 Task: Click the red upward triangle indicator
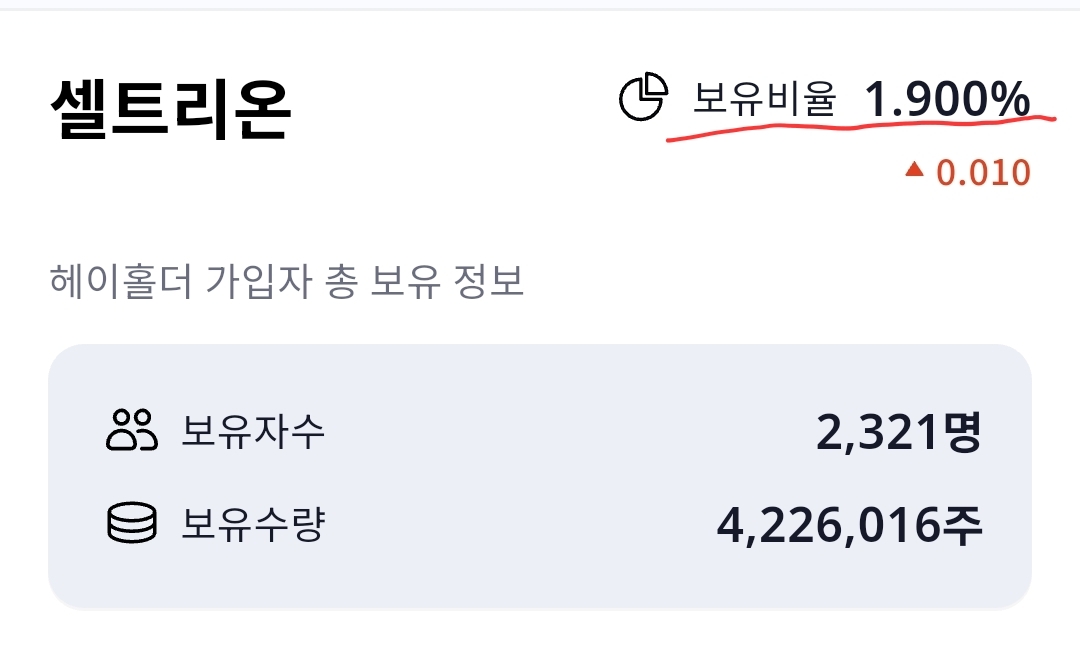coord(914,169)
